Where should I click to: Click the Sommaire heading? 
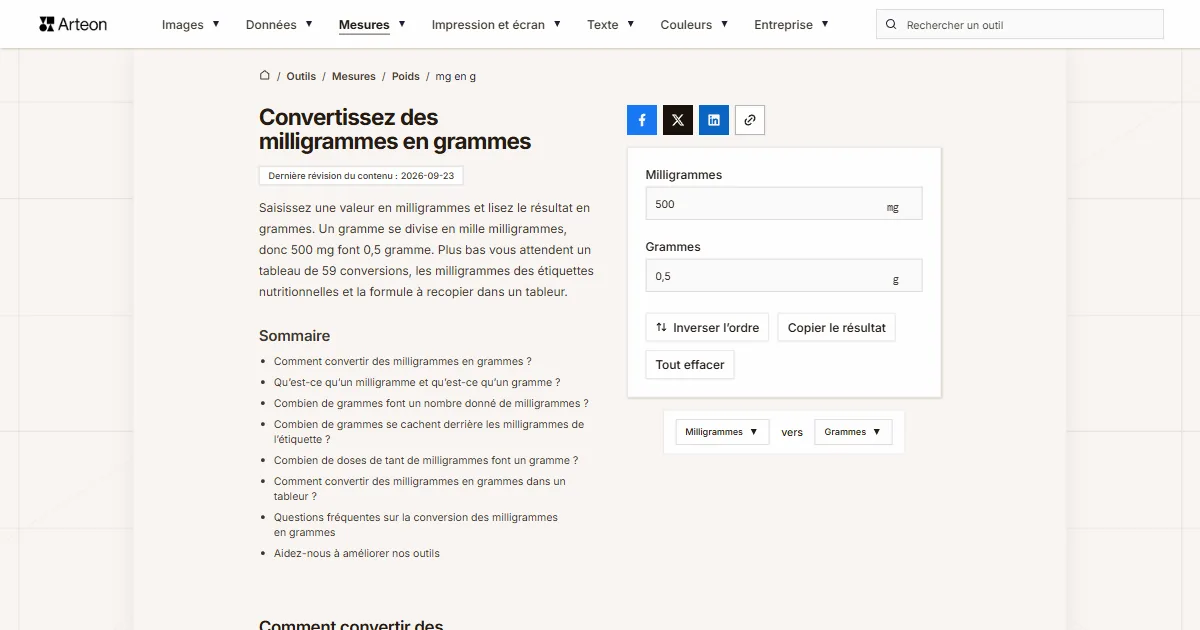[294, 336]
